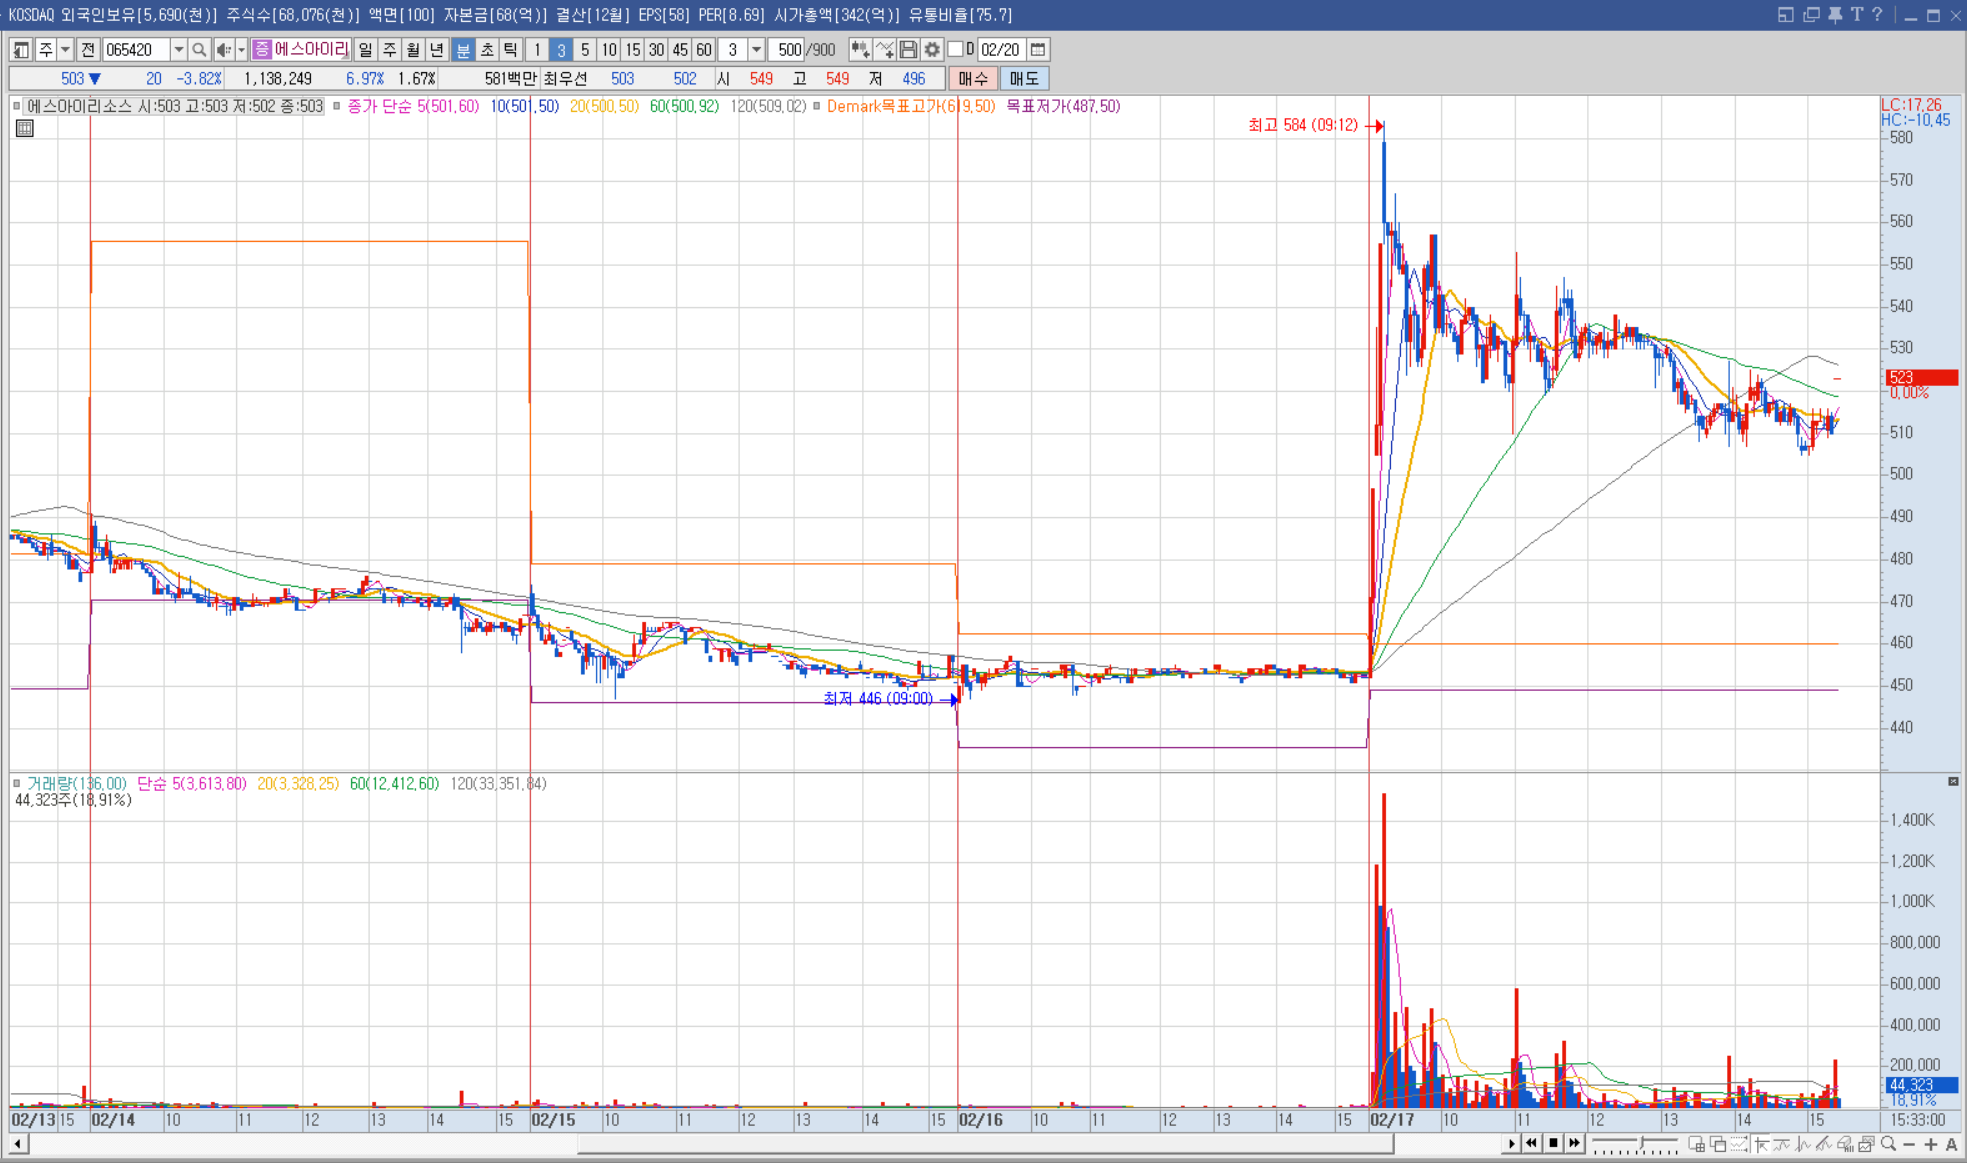Click the playback speed slider handle
This screenshot has width=1967, height=1163.
click(x=1641, y=1143)
